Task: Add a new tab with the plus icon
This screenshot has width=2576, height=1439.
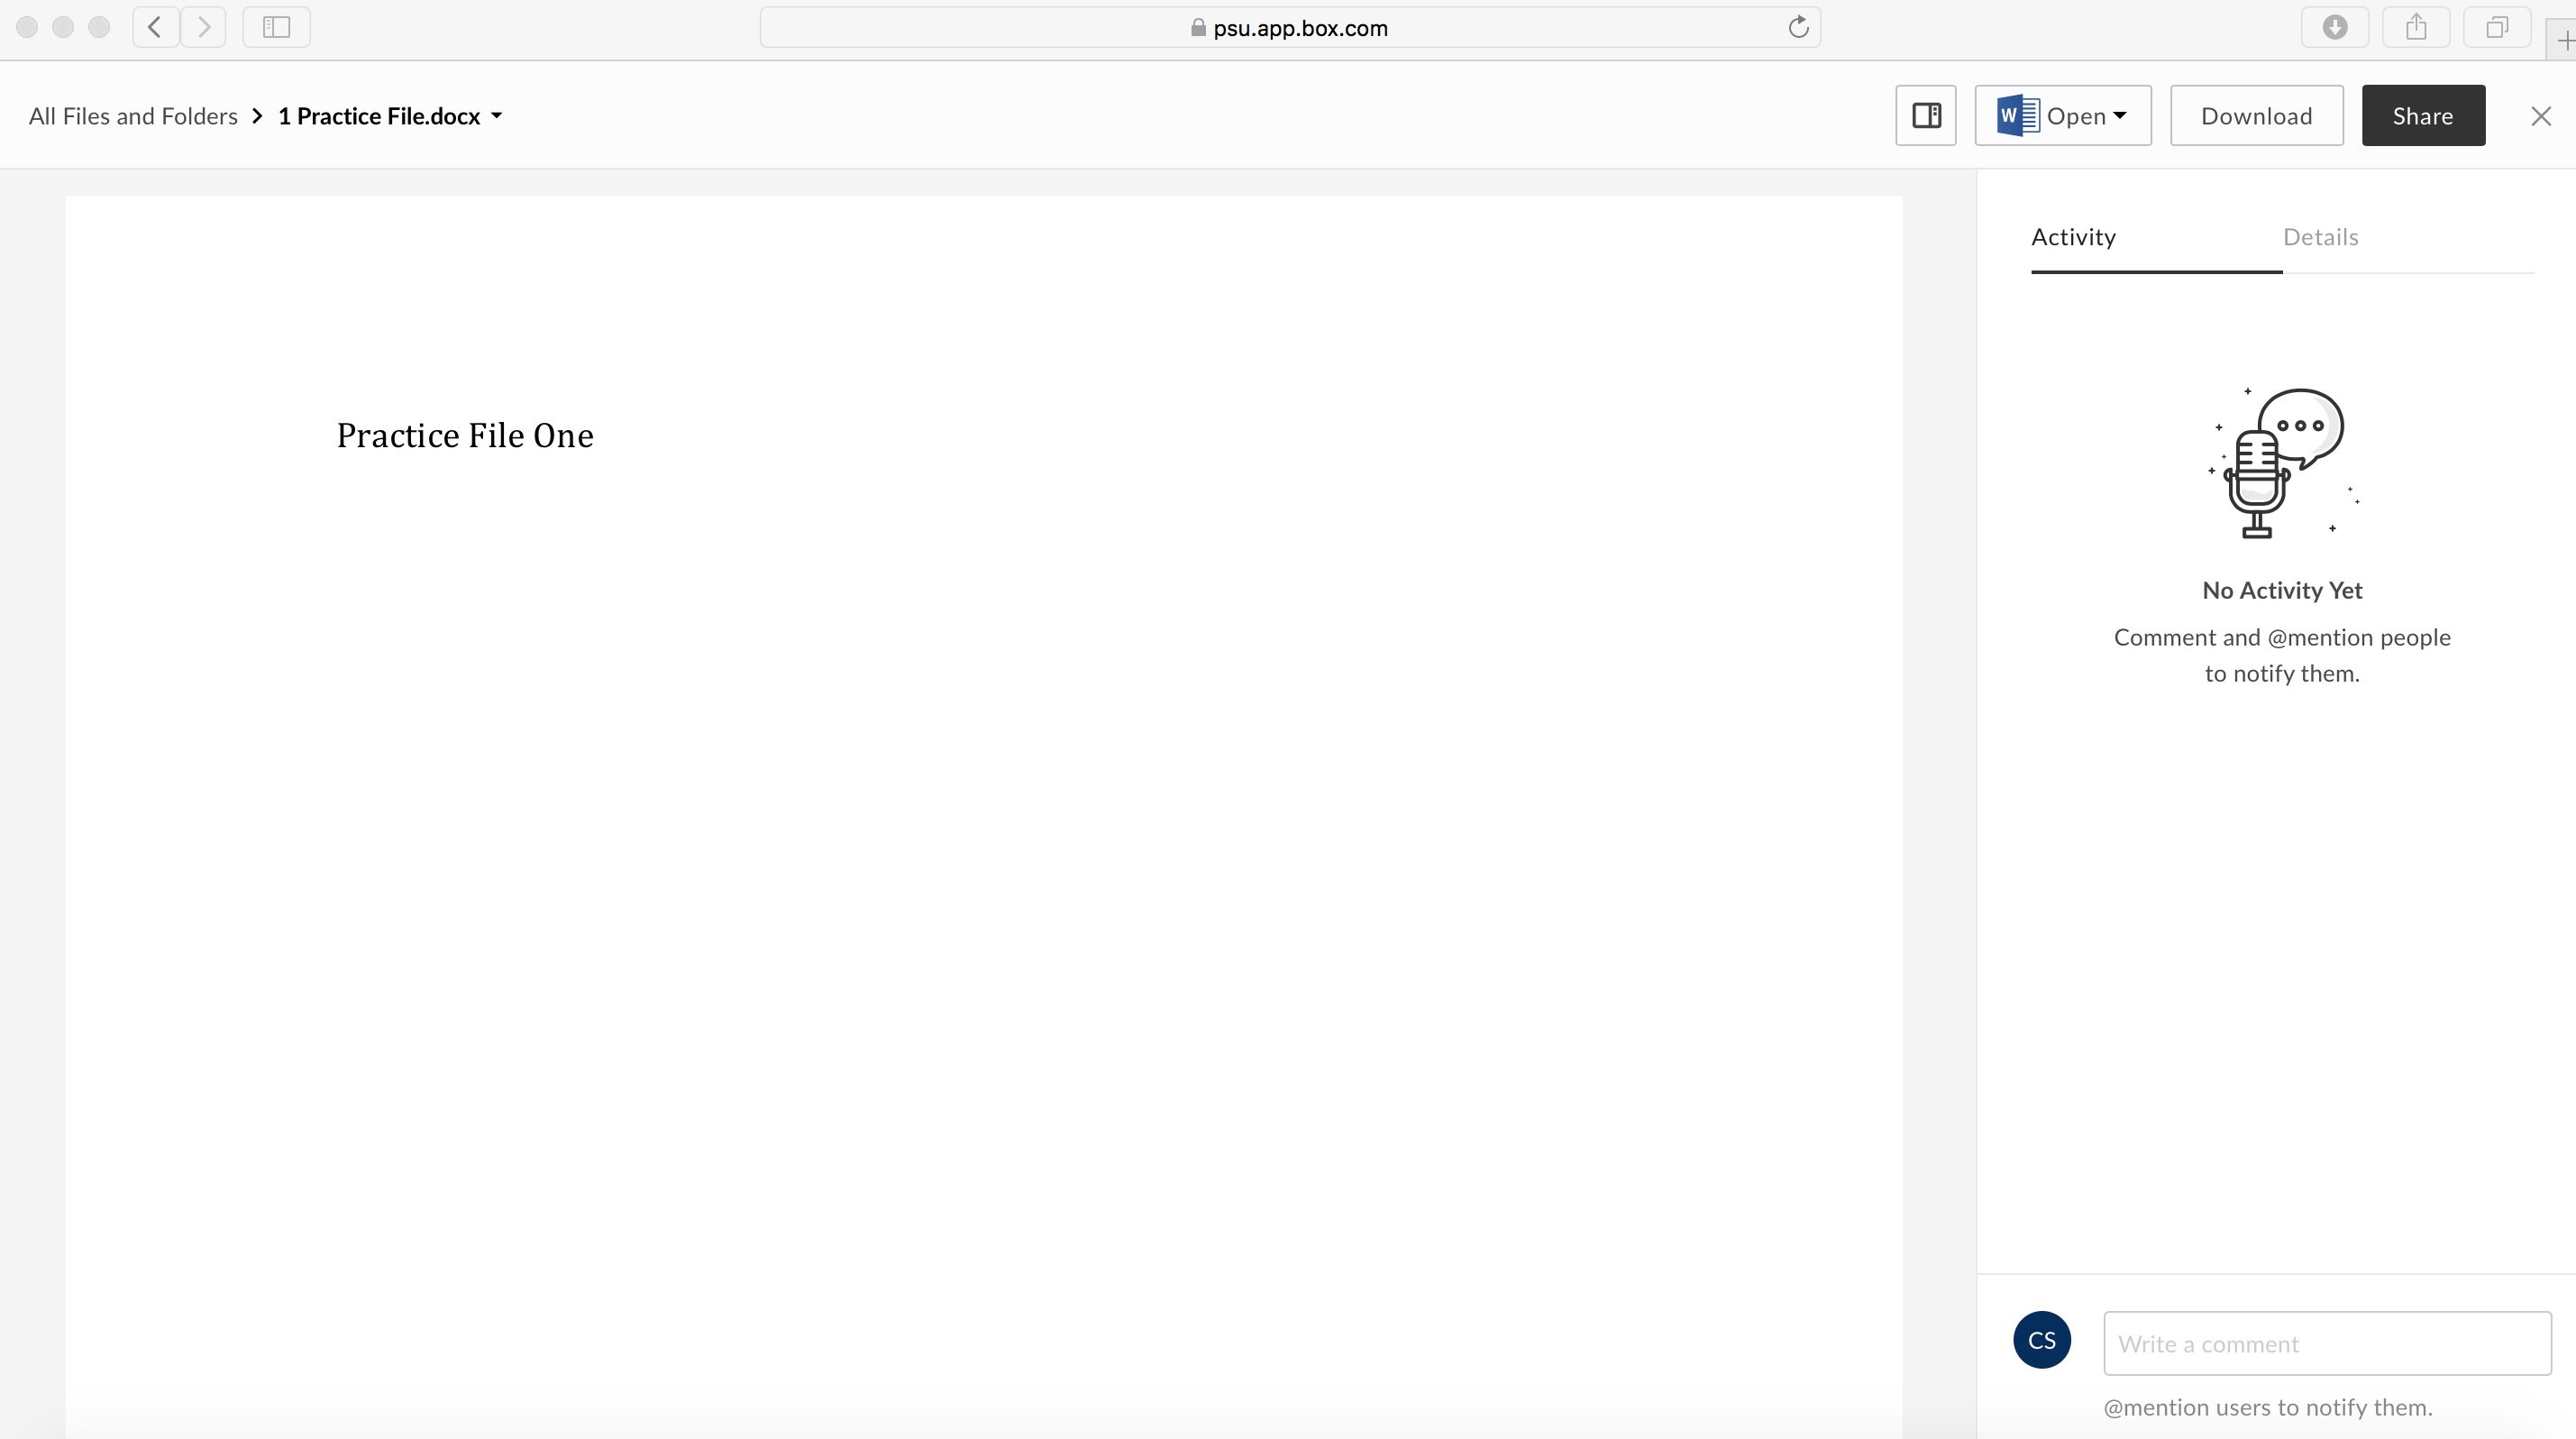Action: pyautogui.click(x=2565, y=40)
